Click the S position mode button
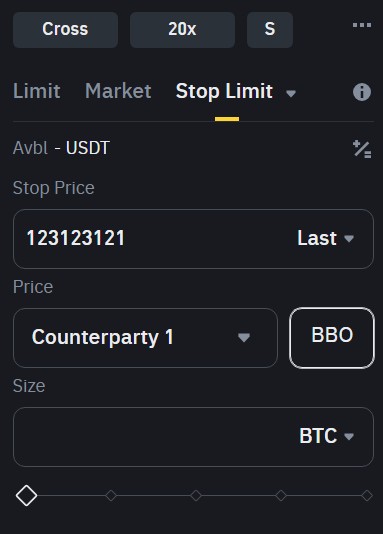 coord(270,30)
